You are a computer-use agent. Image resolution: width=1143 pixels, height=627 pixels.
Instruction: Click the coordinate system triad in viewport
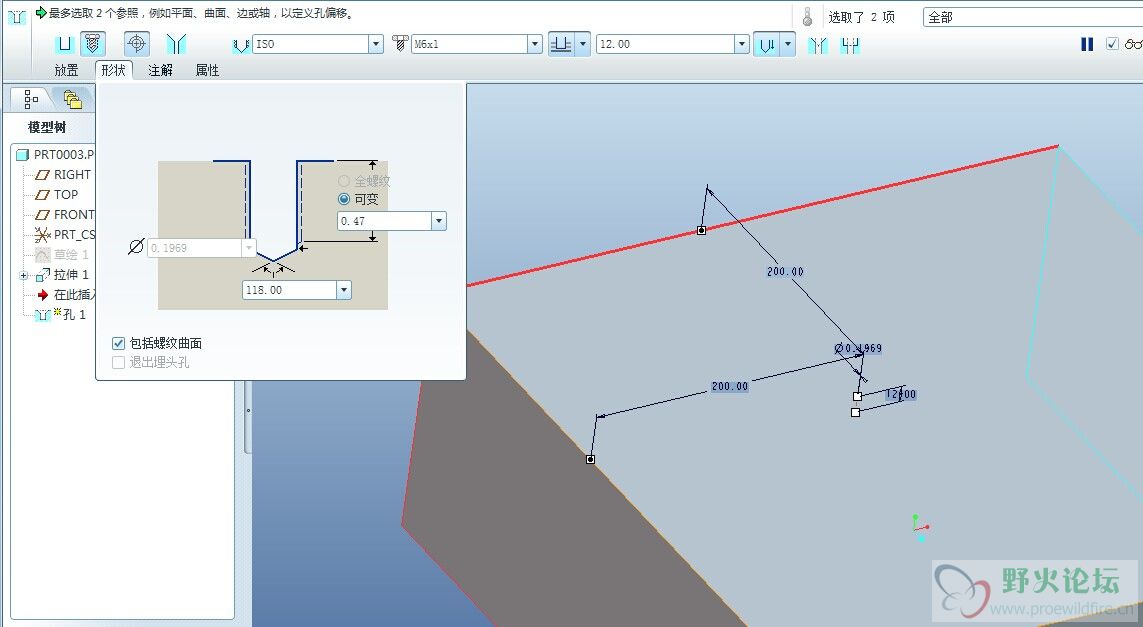click(920, 528)
